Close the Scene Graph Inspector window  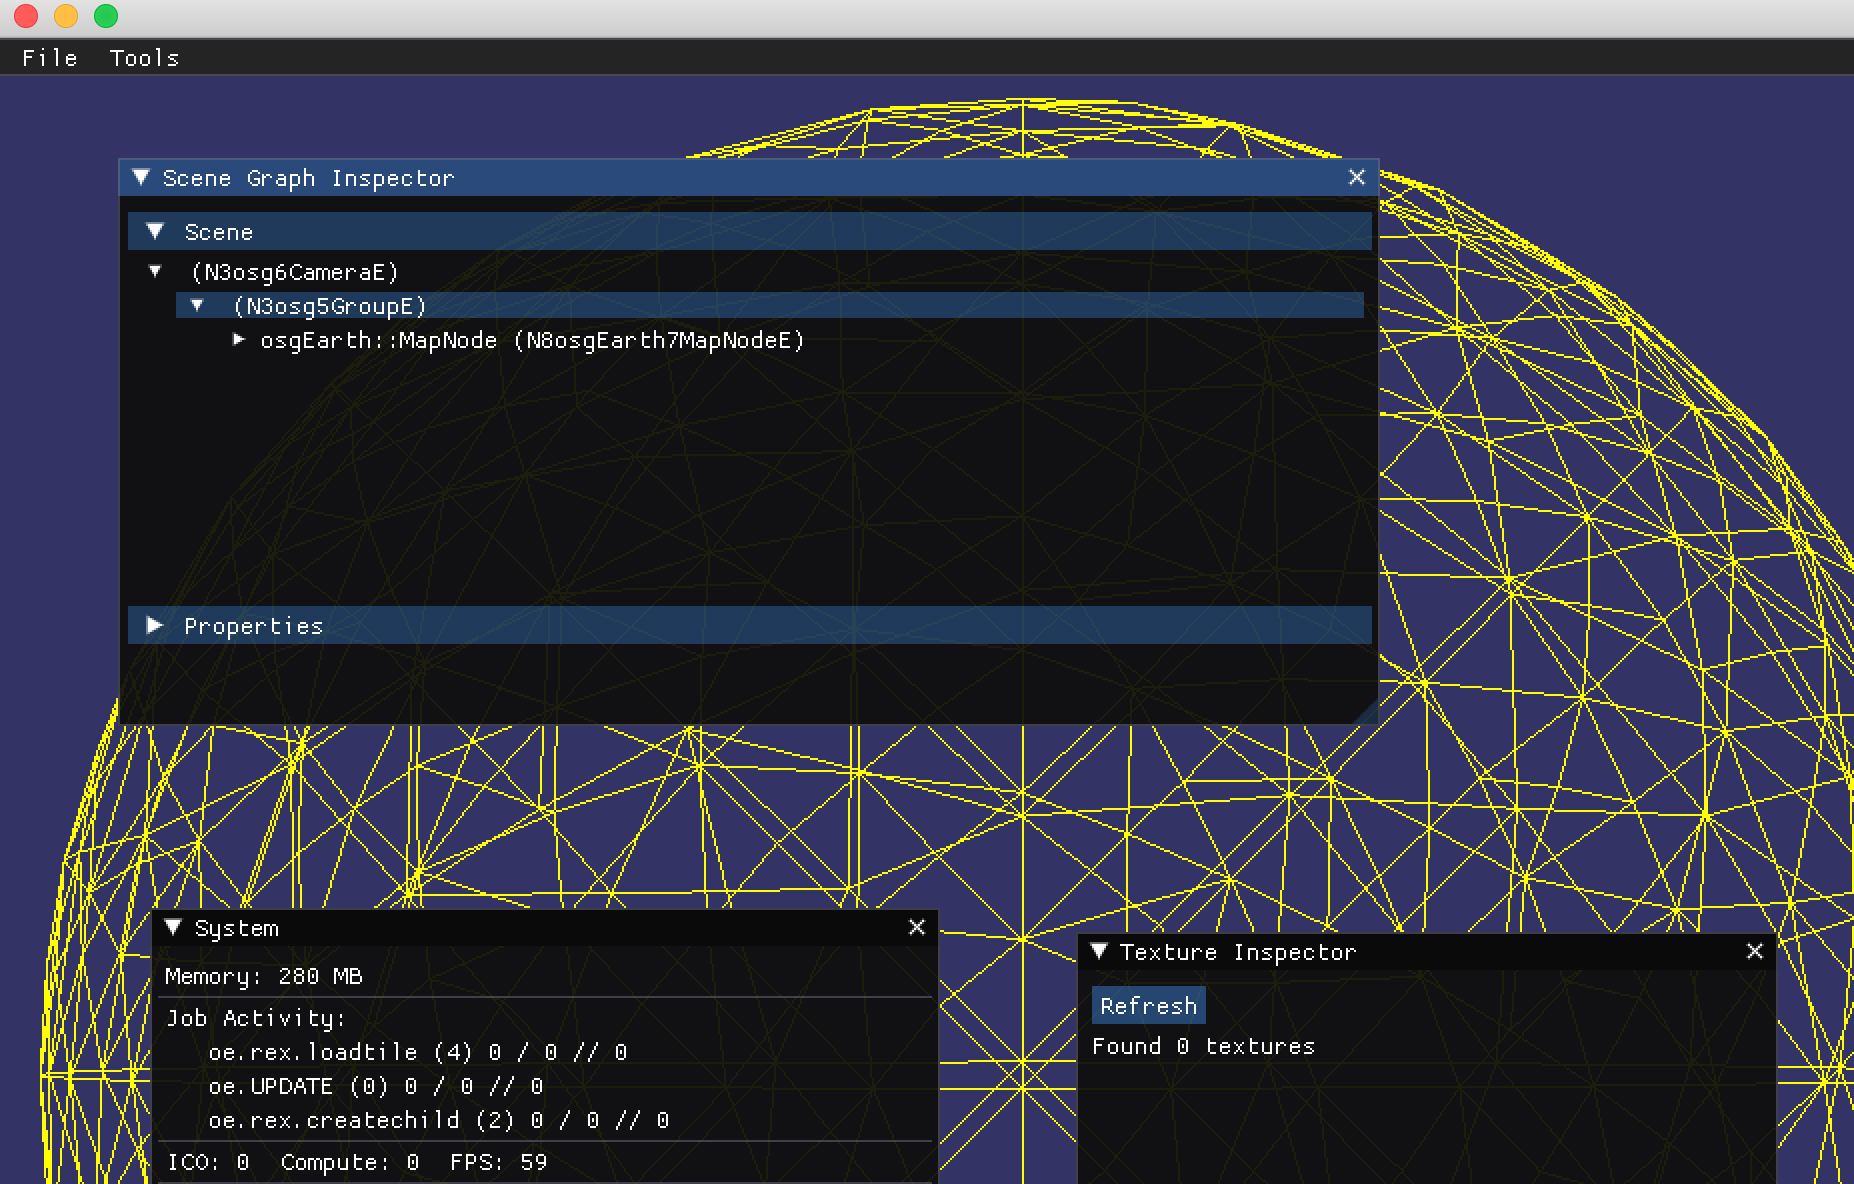click(1356, 177)
